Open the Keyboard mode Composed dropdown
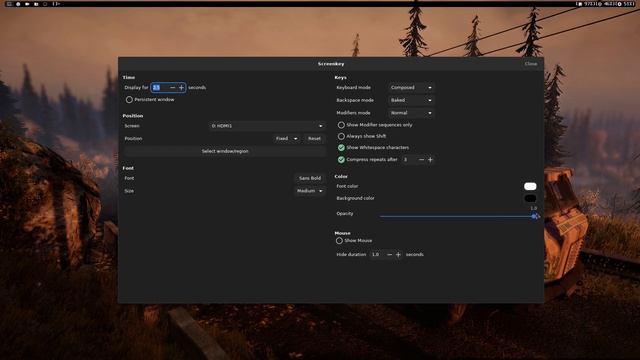This screenshot has height=360, width=640. point(411,88)
